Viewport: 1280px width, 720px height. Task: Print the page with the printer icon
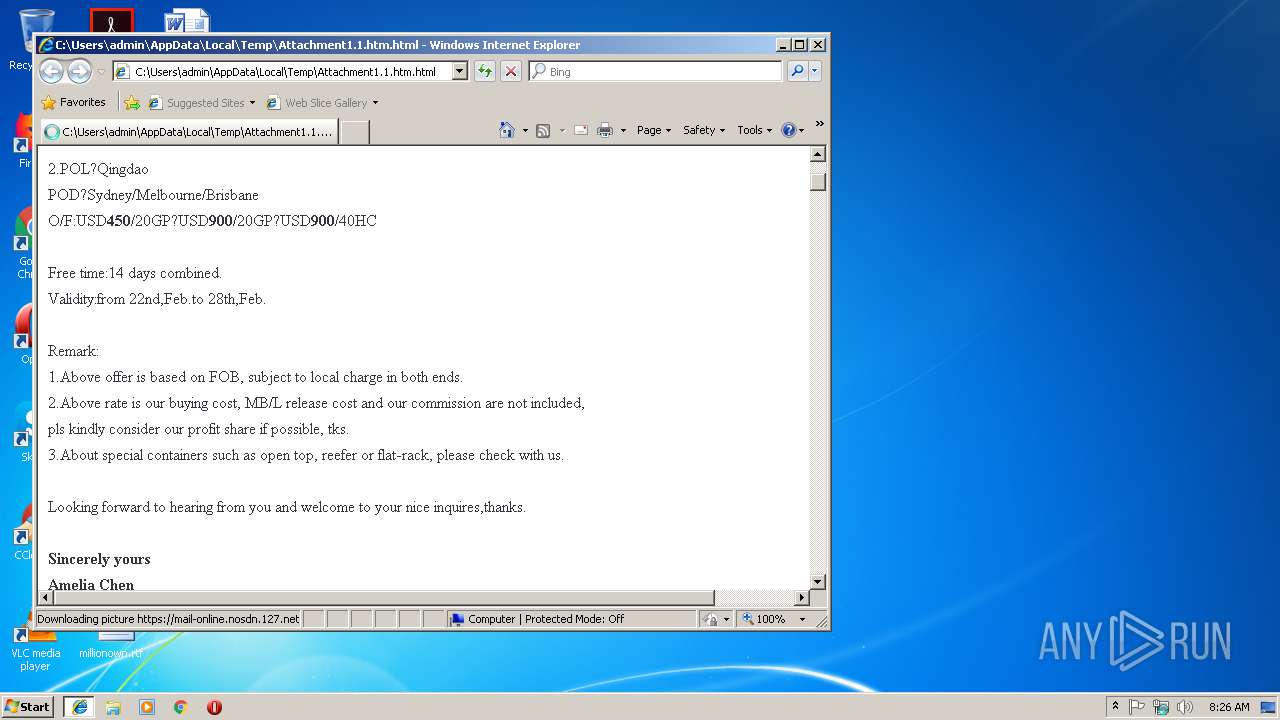click(x=605, y=130)
